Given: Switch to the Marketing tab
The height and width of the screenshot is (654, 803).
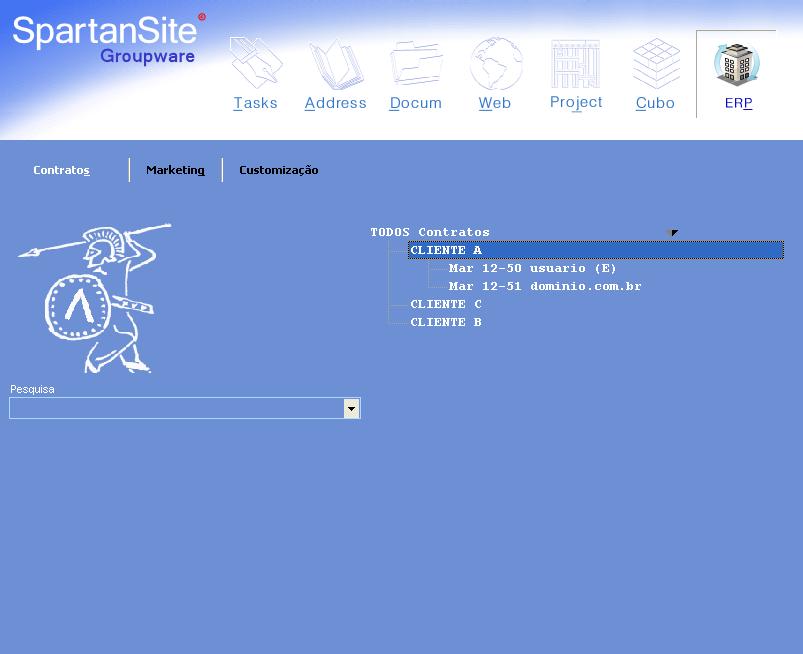Looking at the screenshot, I should pos(175,170).
